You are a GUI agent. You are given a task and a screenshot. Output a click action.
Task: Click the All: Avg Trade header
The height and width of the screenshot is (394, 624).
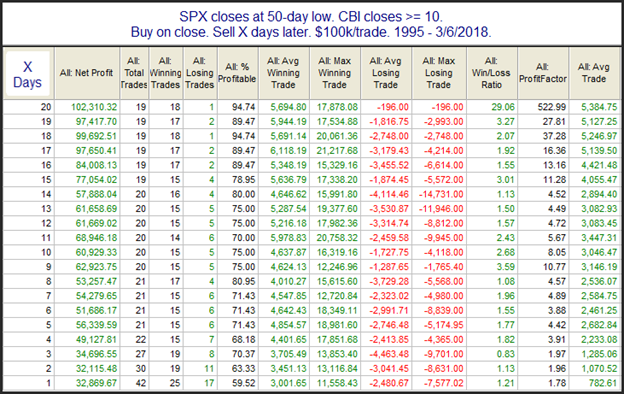pyautogui.click(x=594, y=73)
